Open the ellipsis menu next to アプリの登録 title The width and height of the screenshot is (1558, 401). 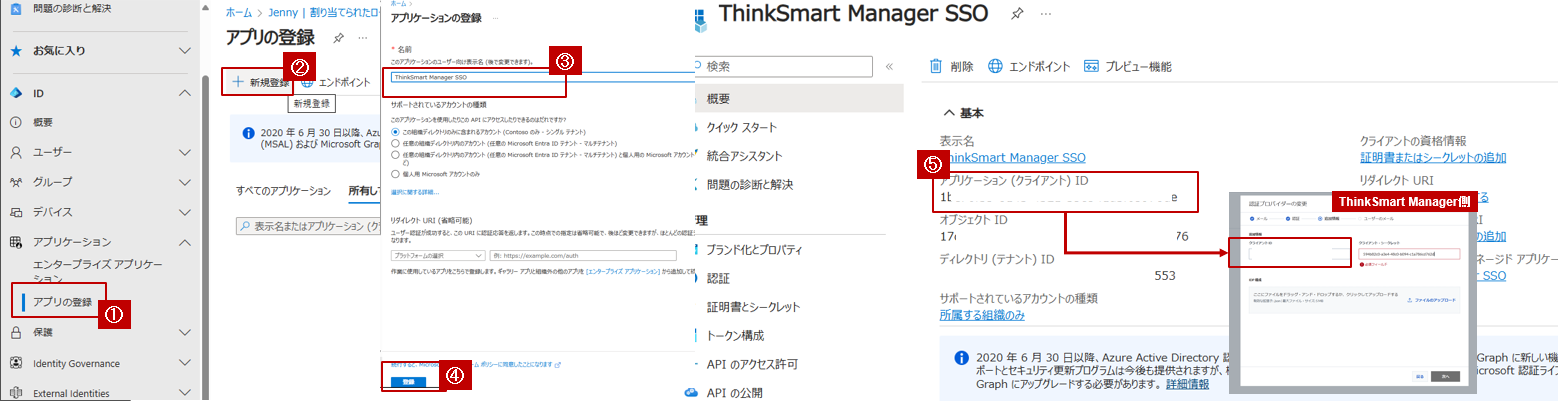tap(363, 37)
